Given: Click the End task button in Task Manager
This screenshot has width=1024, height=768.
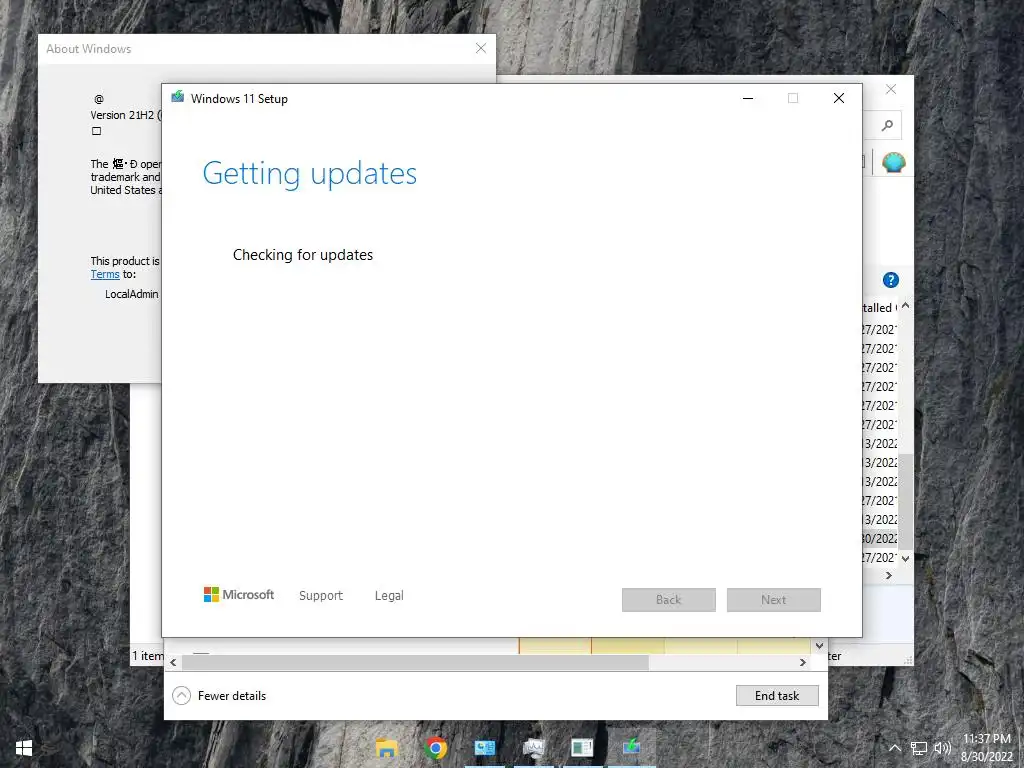Looking at the screenshot, I should (777, 696).
